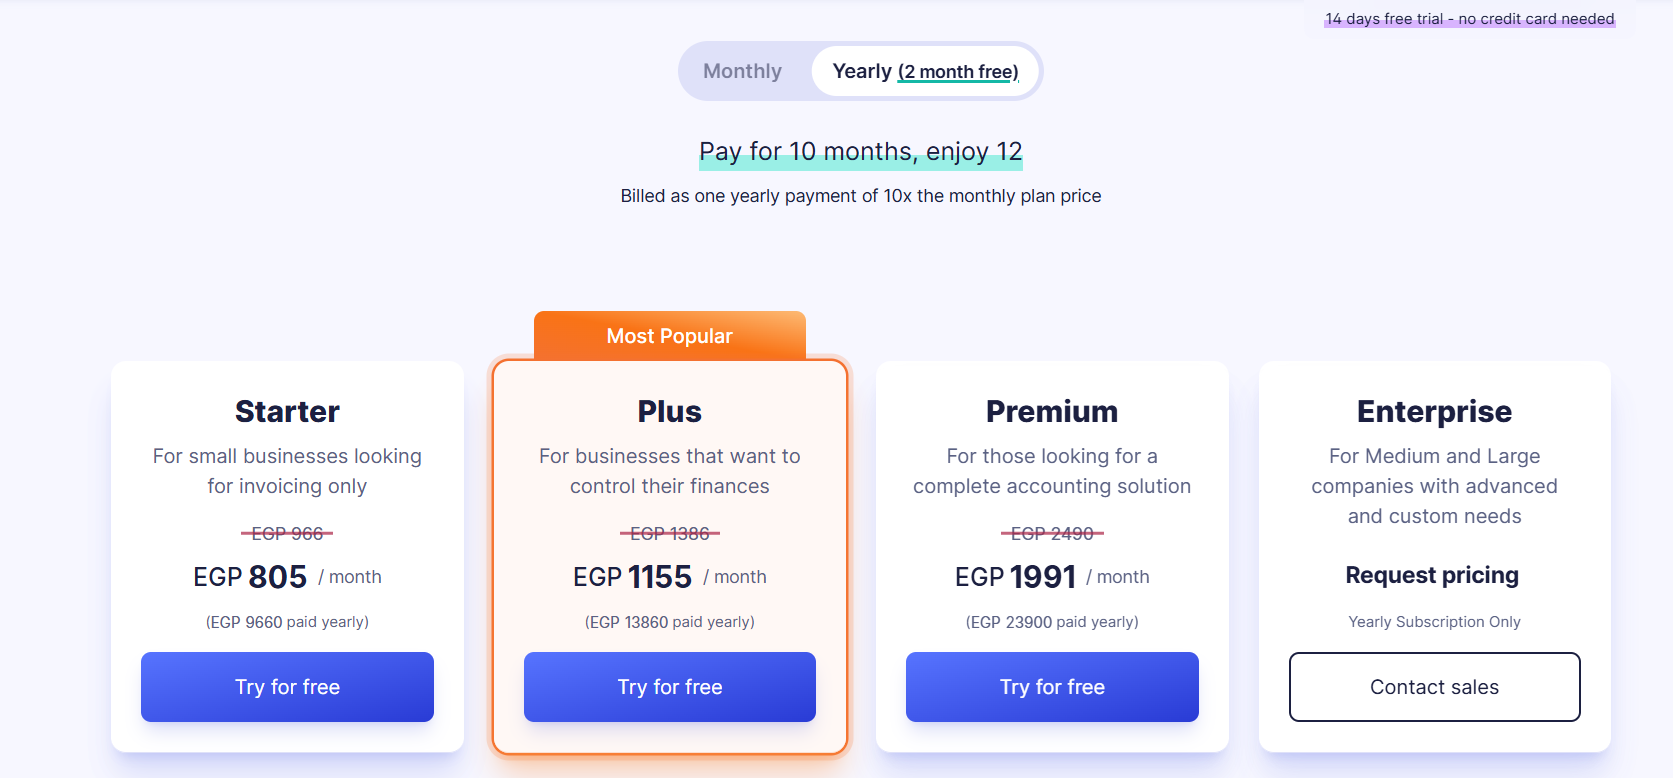This screenshot has height=778, width=1673.
Task: Click the "Pay for 10 months, enjoy 12" heading
Action: (860, 151)
